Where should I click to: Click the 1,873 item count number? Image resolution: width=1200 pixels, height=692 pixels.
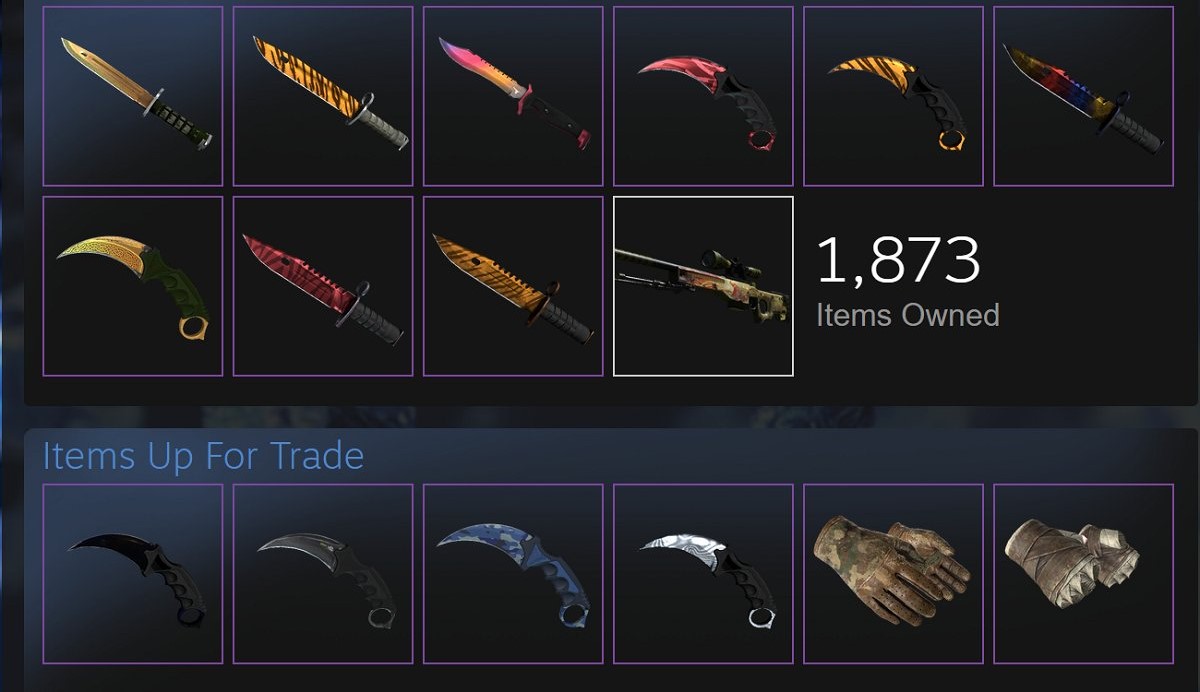(x=898, y=260)
